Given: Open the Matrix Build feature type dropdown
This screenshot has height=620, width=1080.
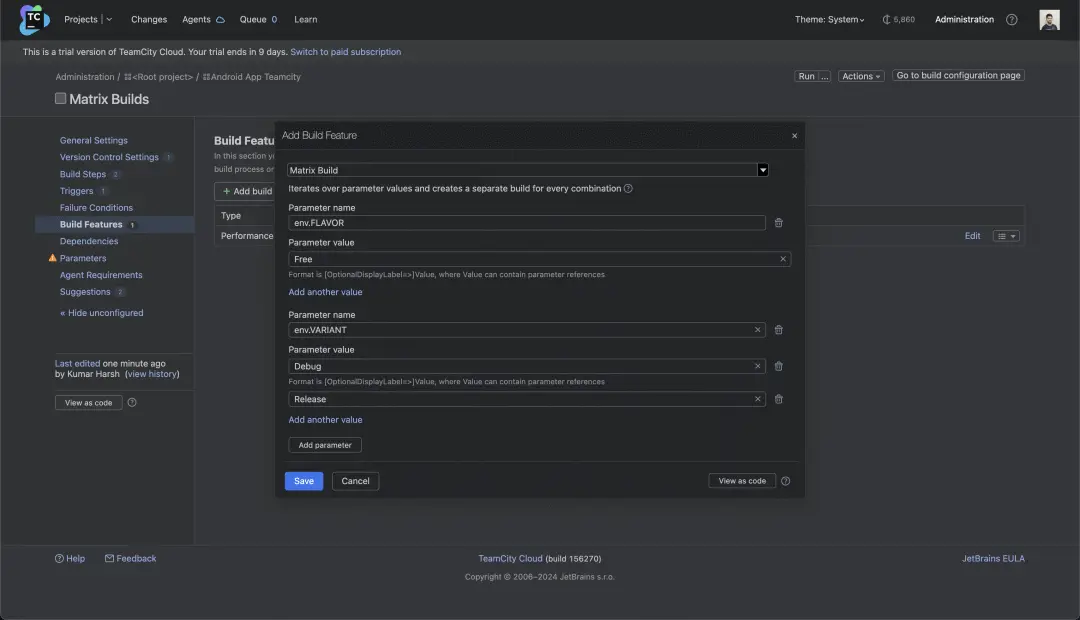Looking at the screenshot, I should click(762, 170).
